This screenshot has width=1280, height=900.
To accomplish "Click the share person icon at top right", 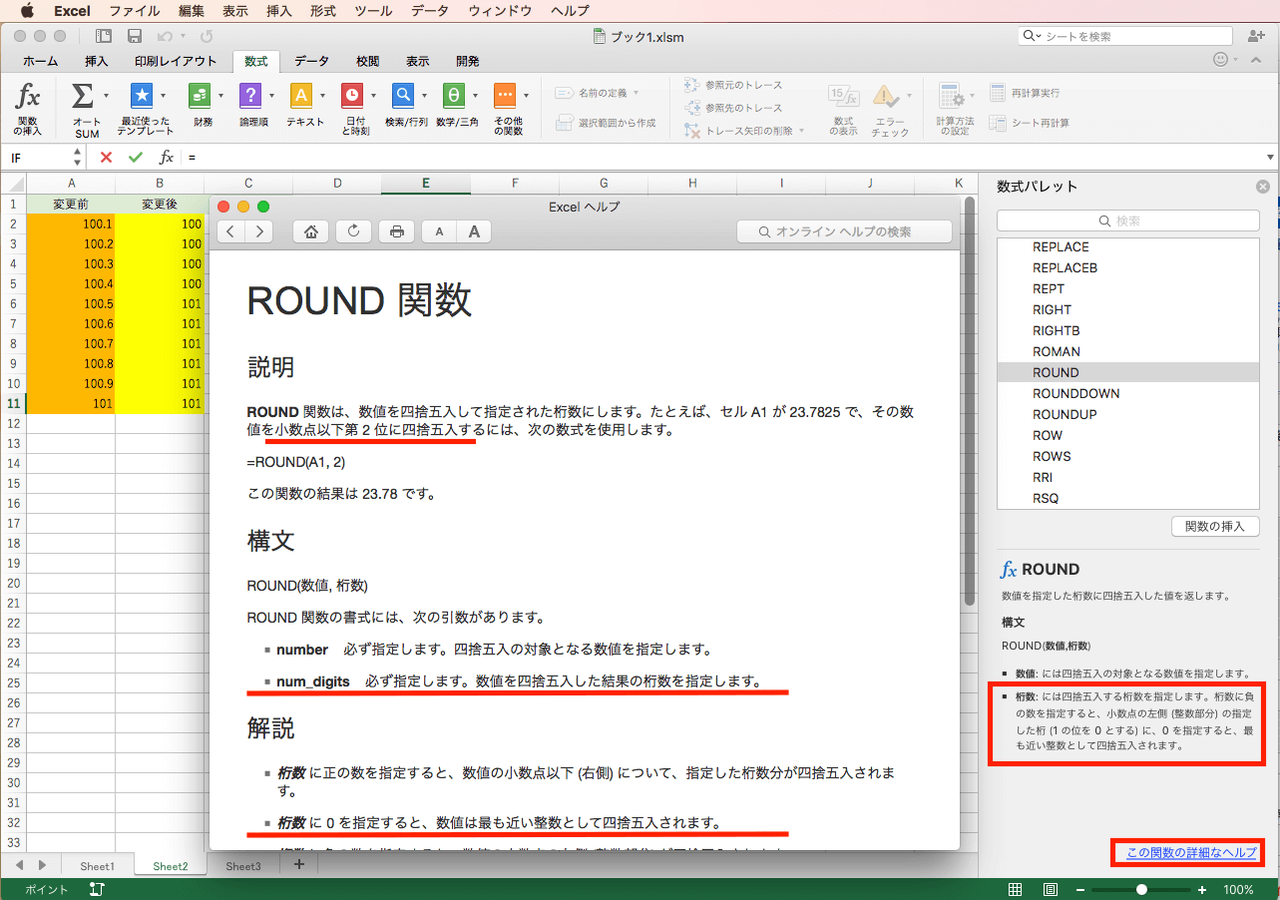I will tap(1255, 36).
